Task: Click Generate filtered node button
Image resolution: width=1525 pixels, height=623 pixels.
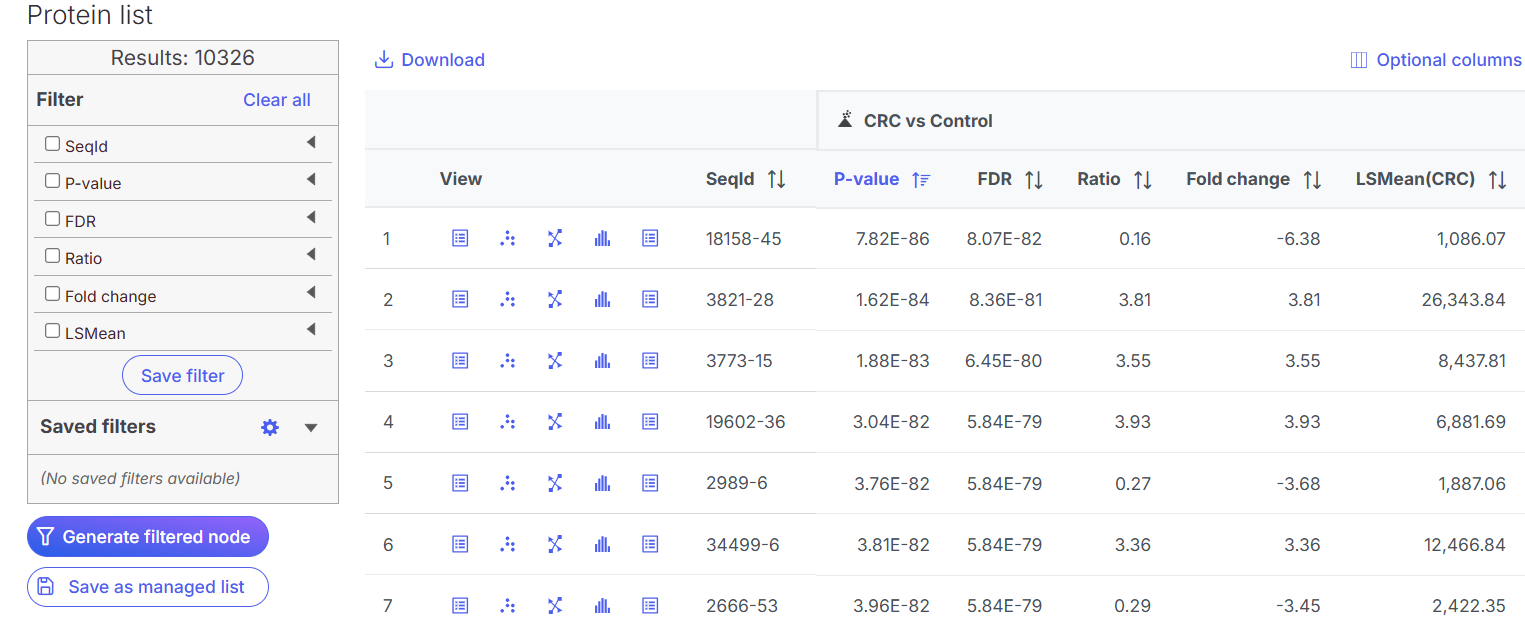Action: (147, 537)
